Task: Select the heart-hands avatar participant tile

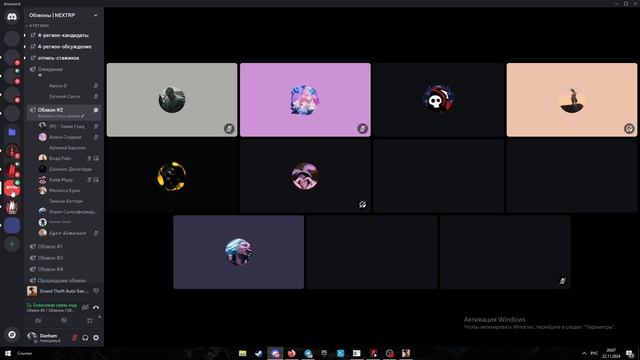Action: (x=305, y=176)
